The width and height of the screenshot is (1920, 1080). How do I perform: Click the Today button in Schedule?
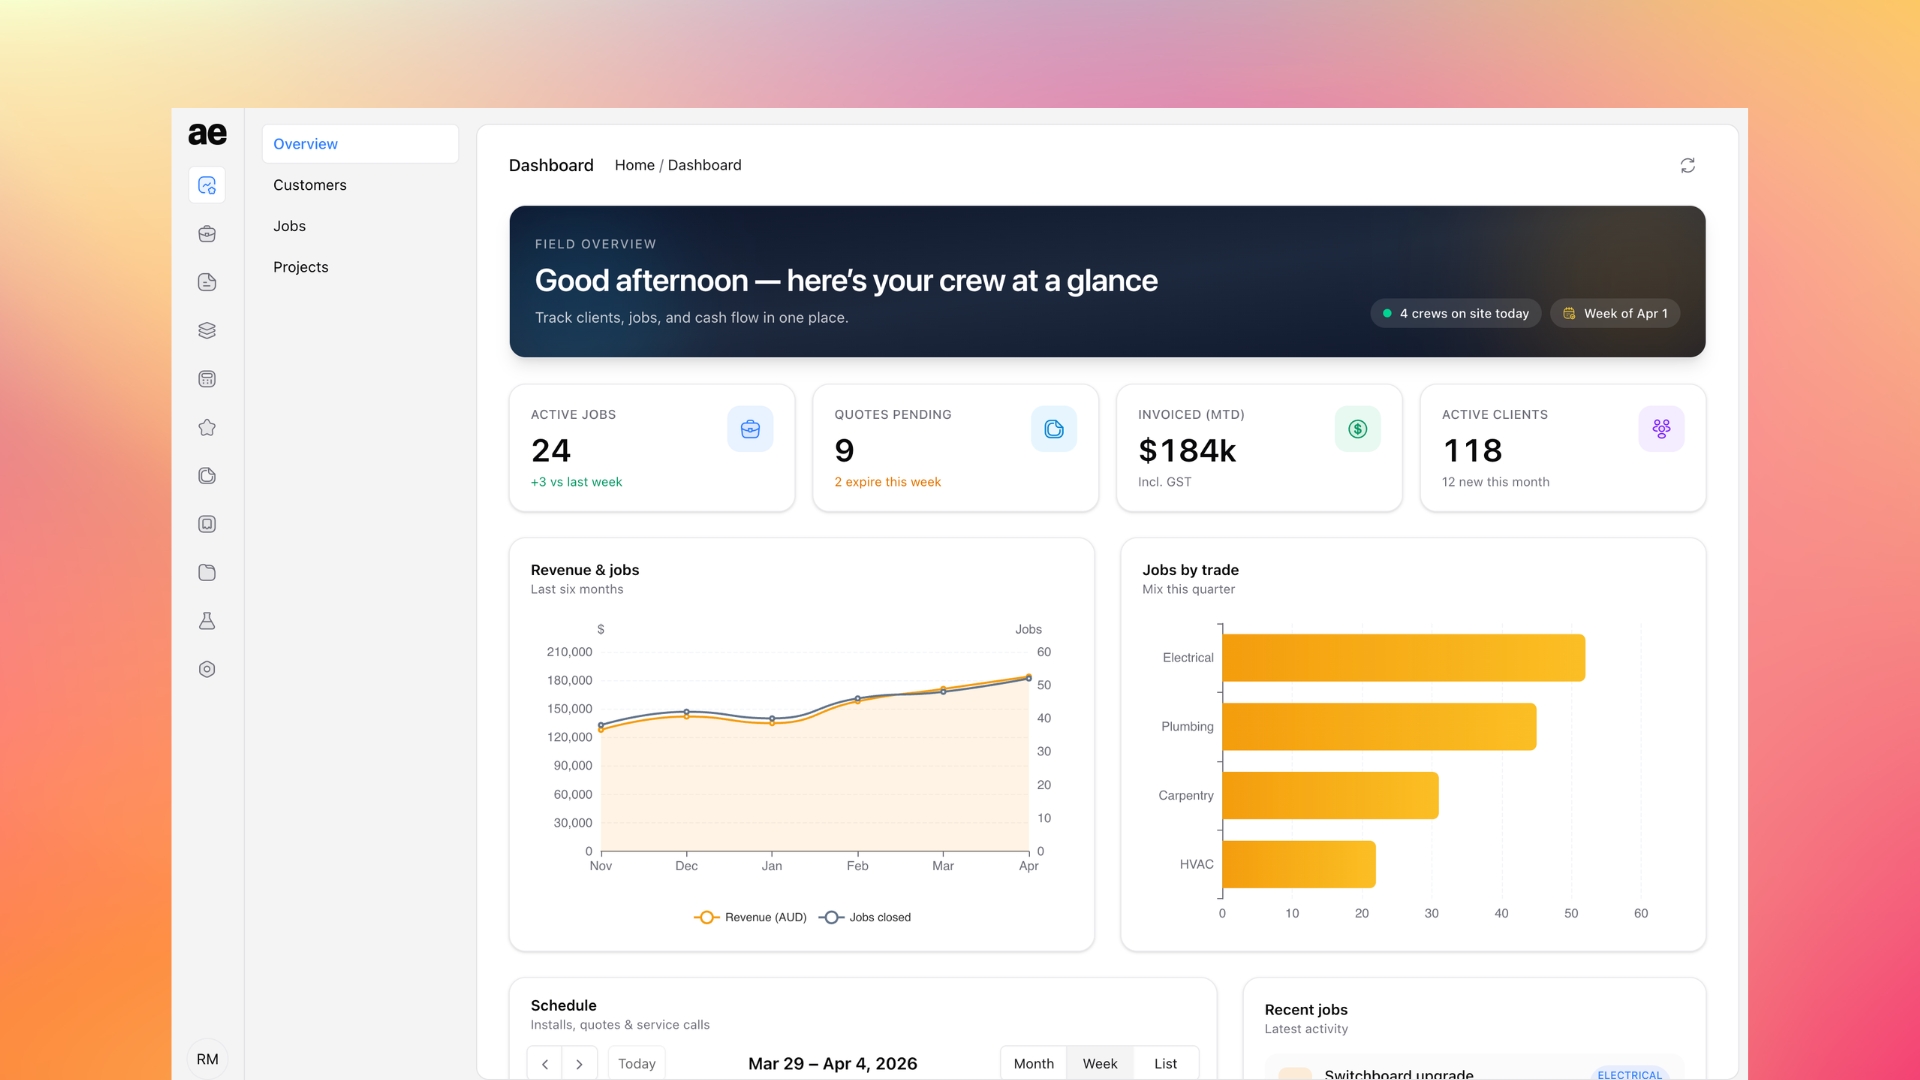[637, 1063]
